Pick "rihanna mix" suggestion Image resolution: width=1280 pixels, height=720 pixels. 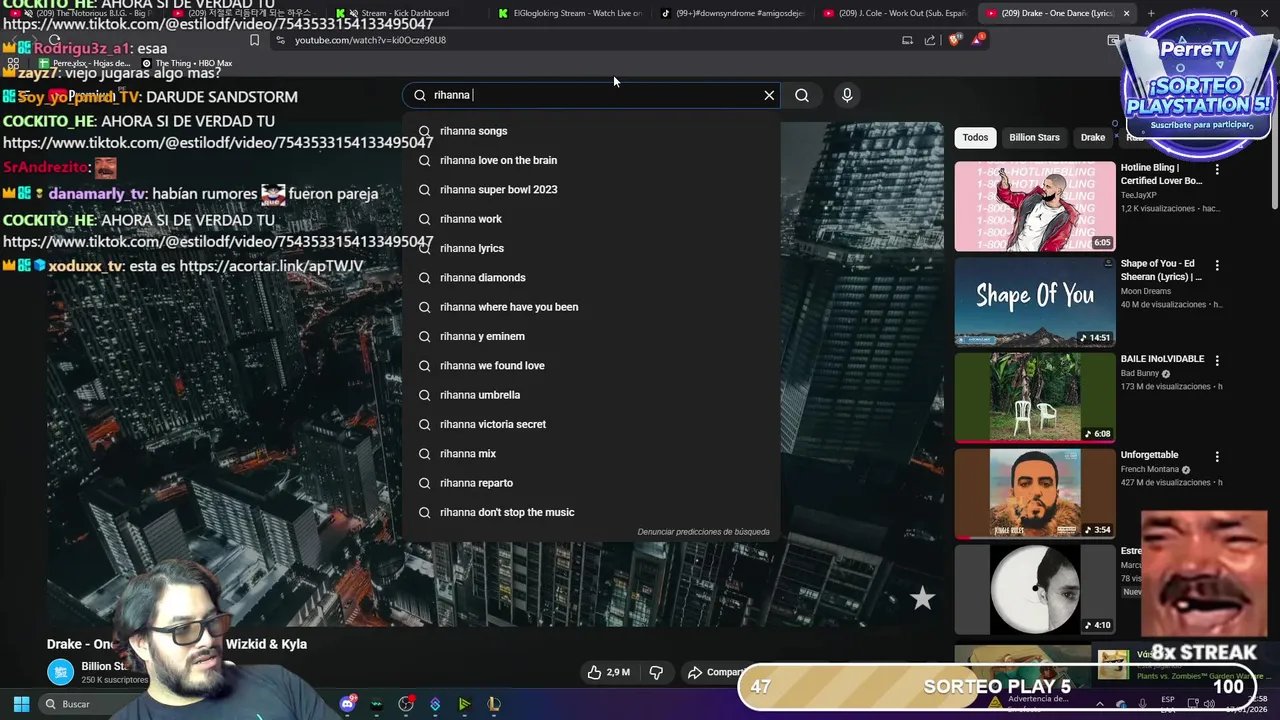pos(591,453)
